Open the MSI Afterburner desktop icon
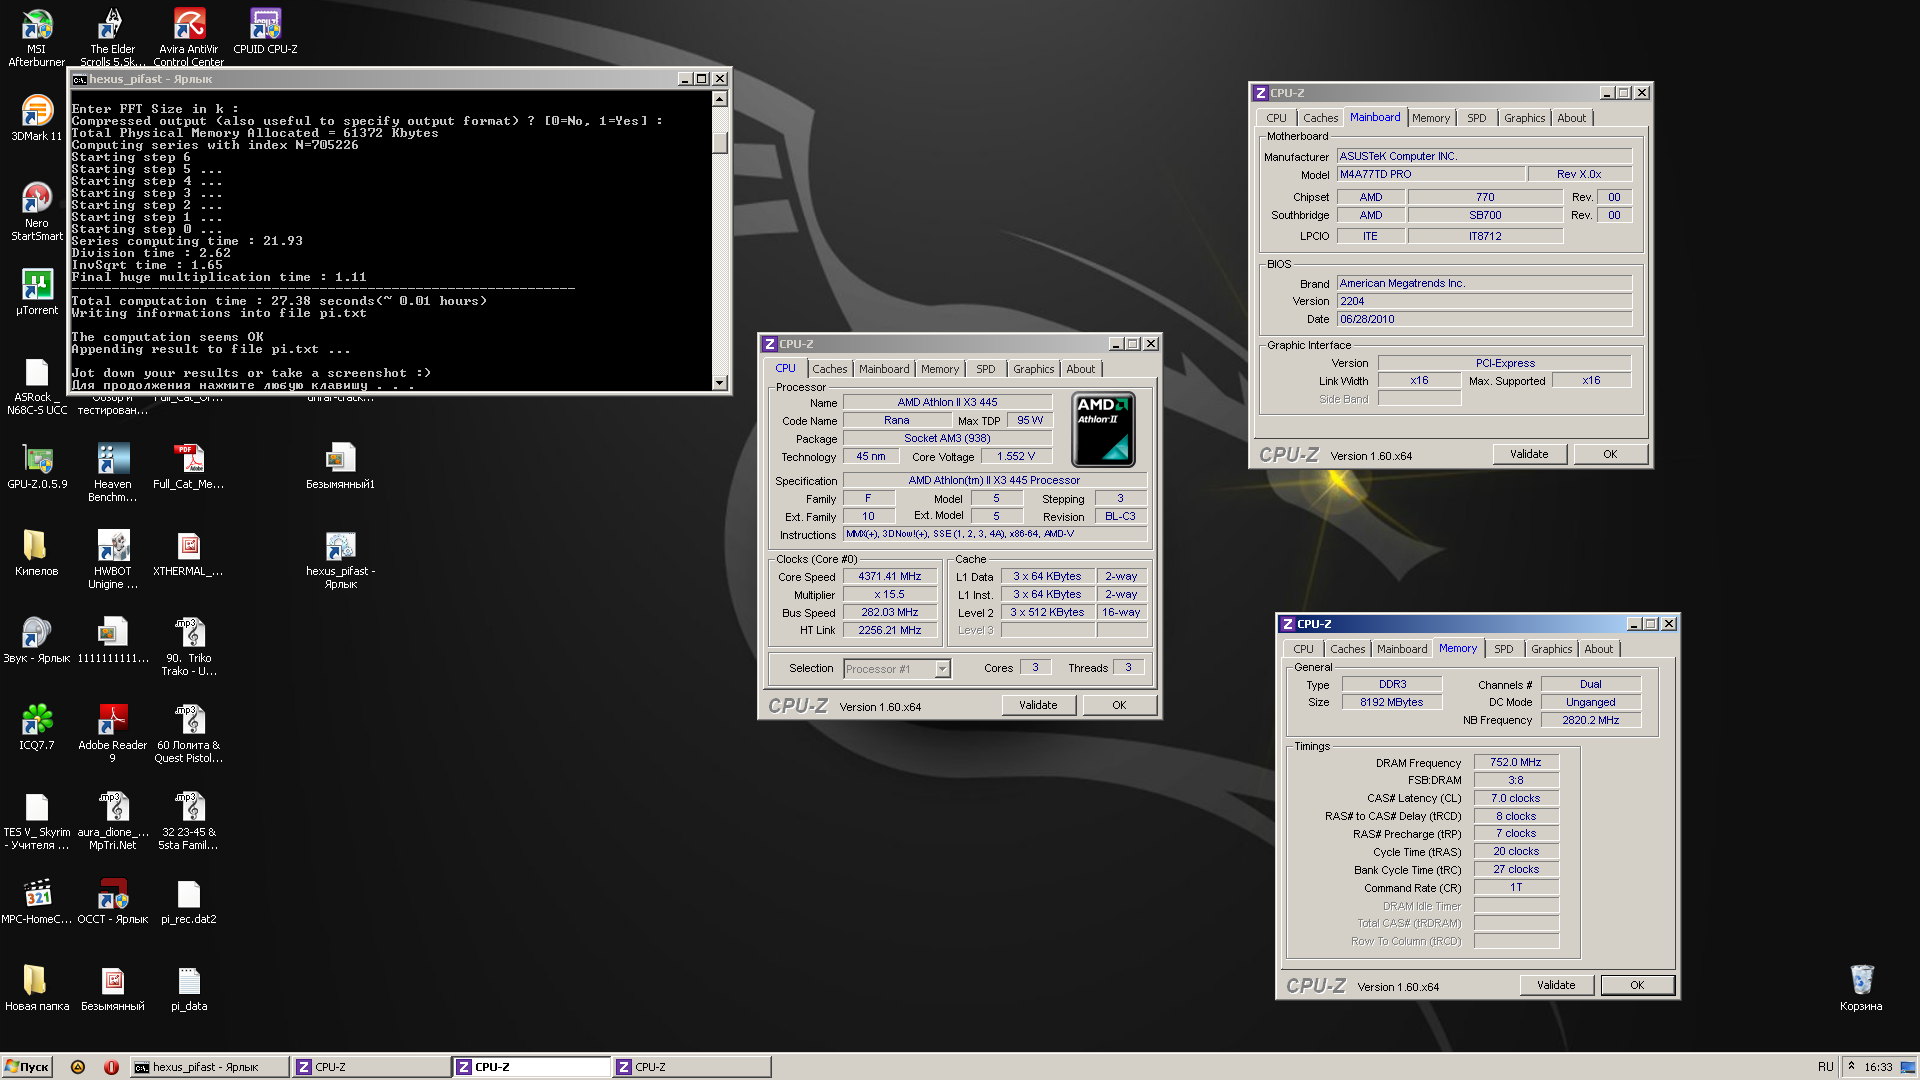 [x=37, y=37]
